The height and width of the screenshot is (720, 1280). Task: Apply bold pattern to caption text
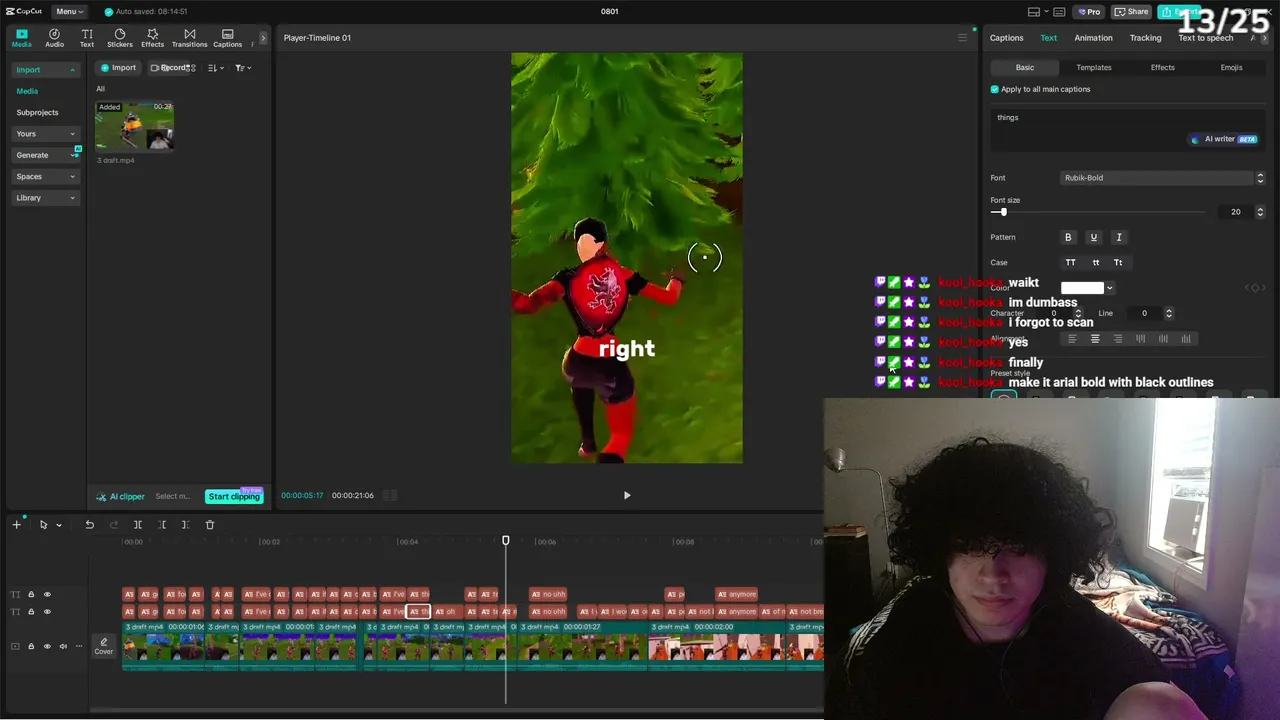(x=1068, y=238)
